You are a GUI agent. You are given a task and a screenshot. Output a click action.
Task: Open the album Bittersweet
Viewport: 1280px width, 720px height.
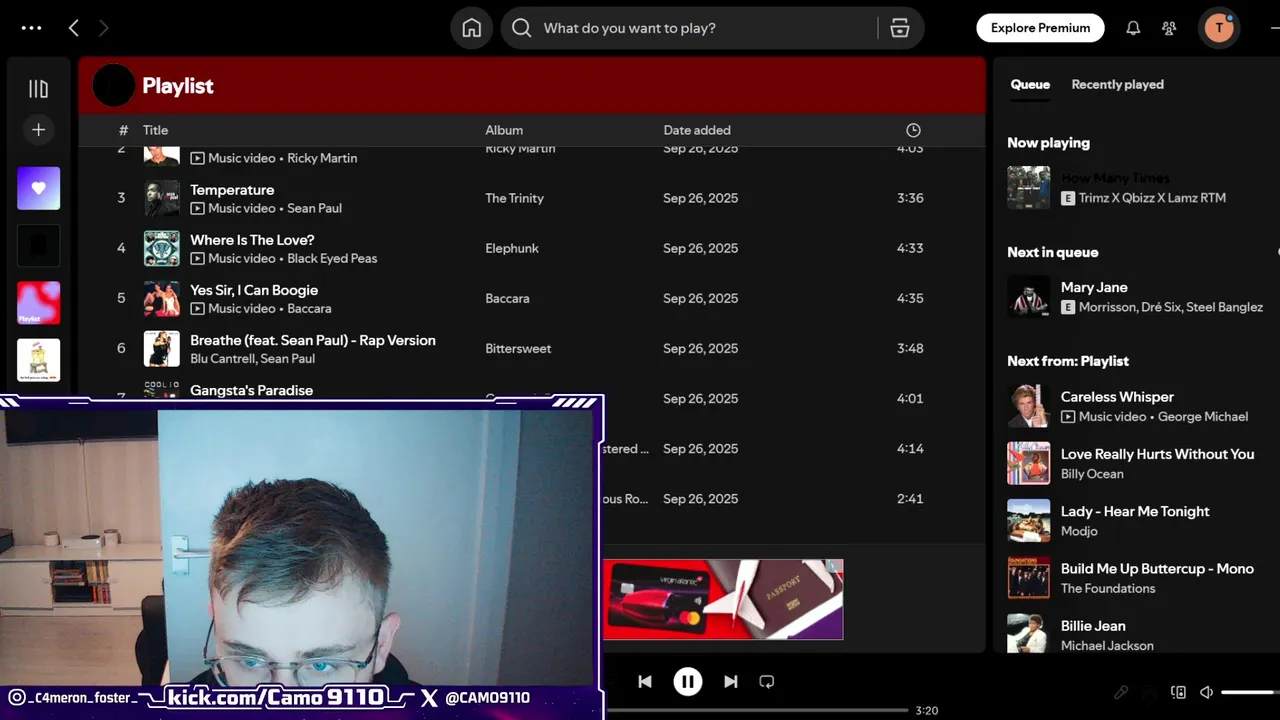(518, 348)
